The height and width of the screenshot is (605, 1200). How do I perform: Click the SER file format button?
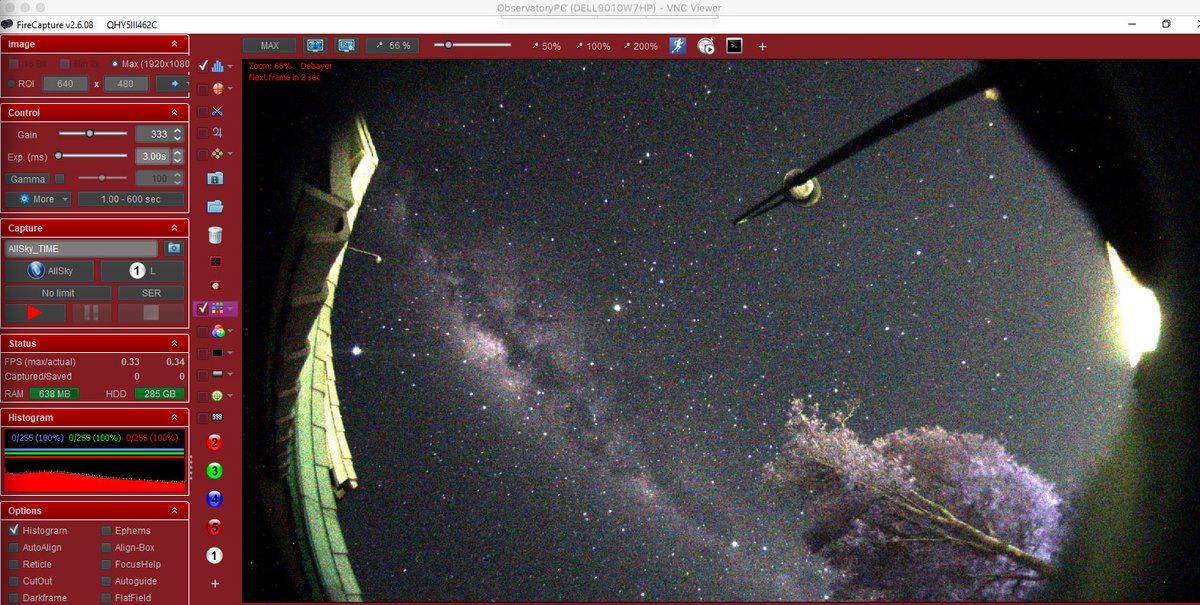pyautogui.click(x=150, y=293)
